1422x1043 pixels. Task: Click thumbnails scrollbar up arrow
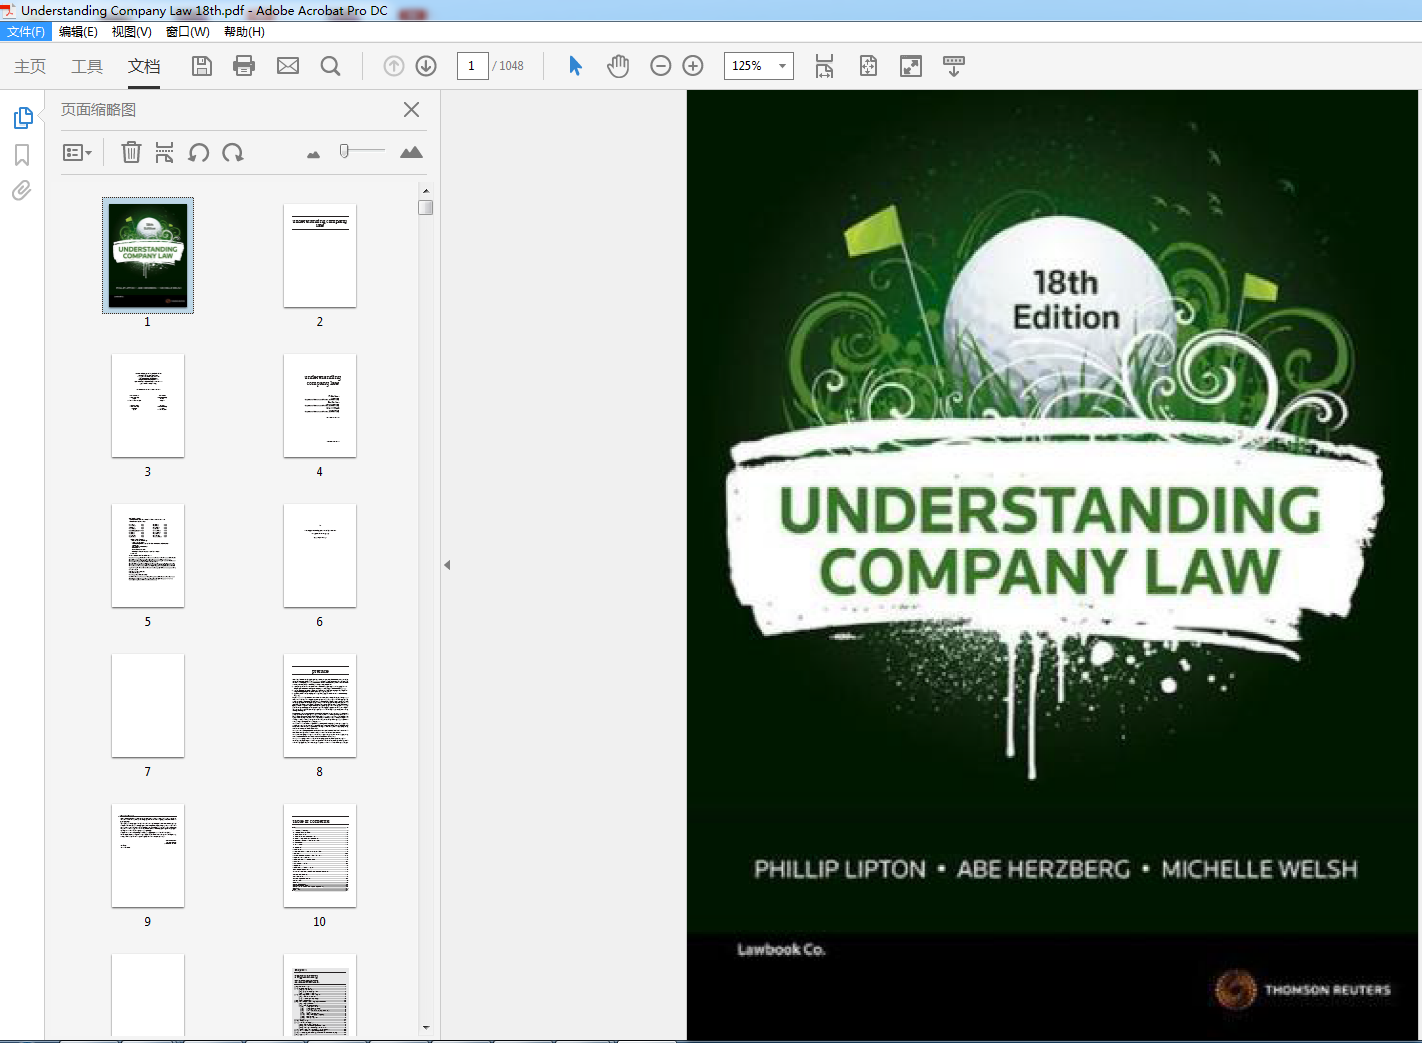pyautogui.click(x=426, y=190)
